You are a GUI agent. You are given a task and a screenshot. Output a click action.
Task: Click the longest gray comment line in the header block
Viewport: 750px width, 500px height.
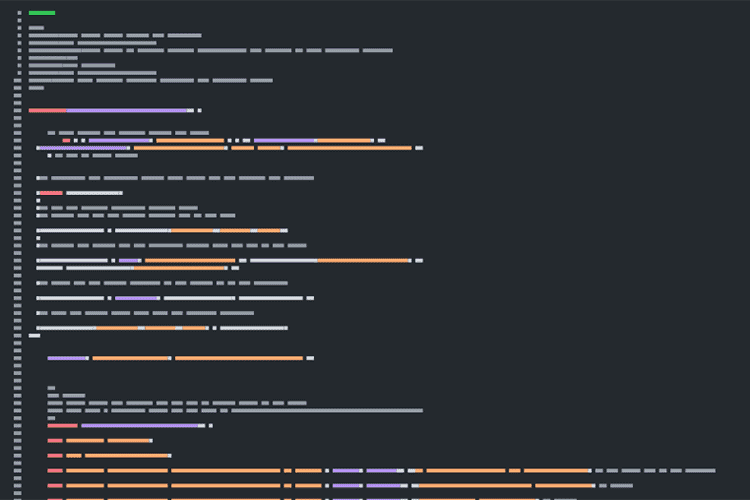210,50
